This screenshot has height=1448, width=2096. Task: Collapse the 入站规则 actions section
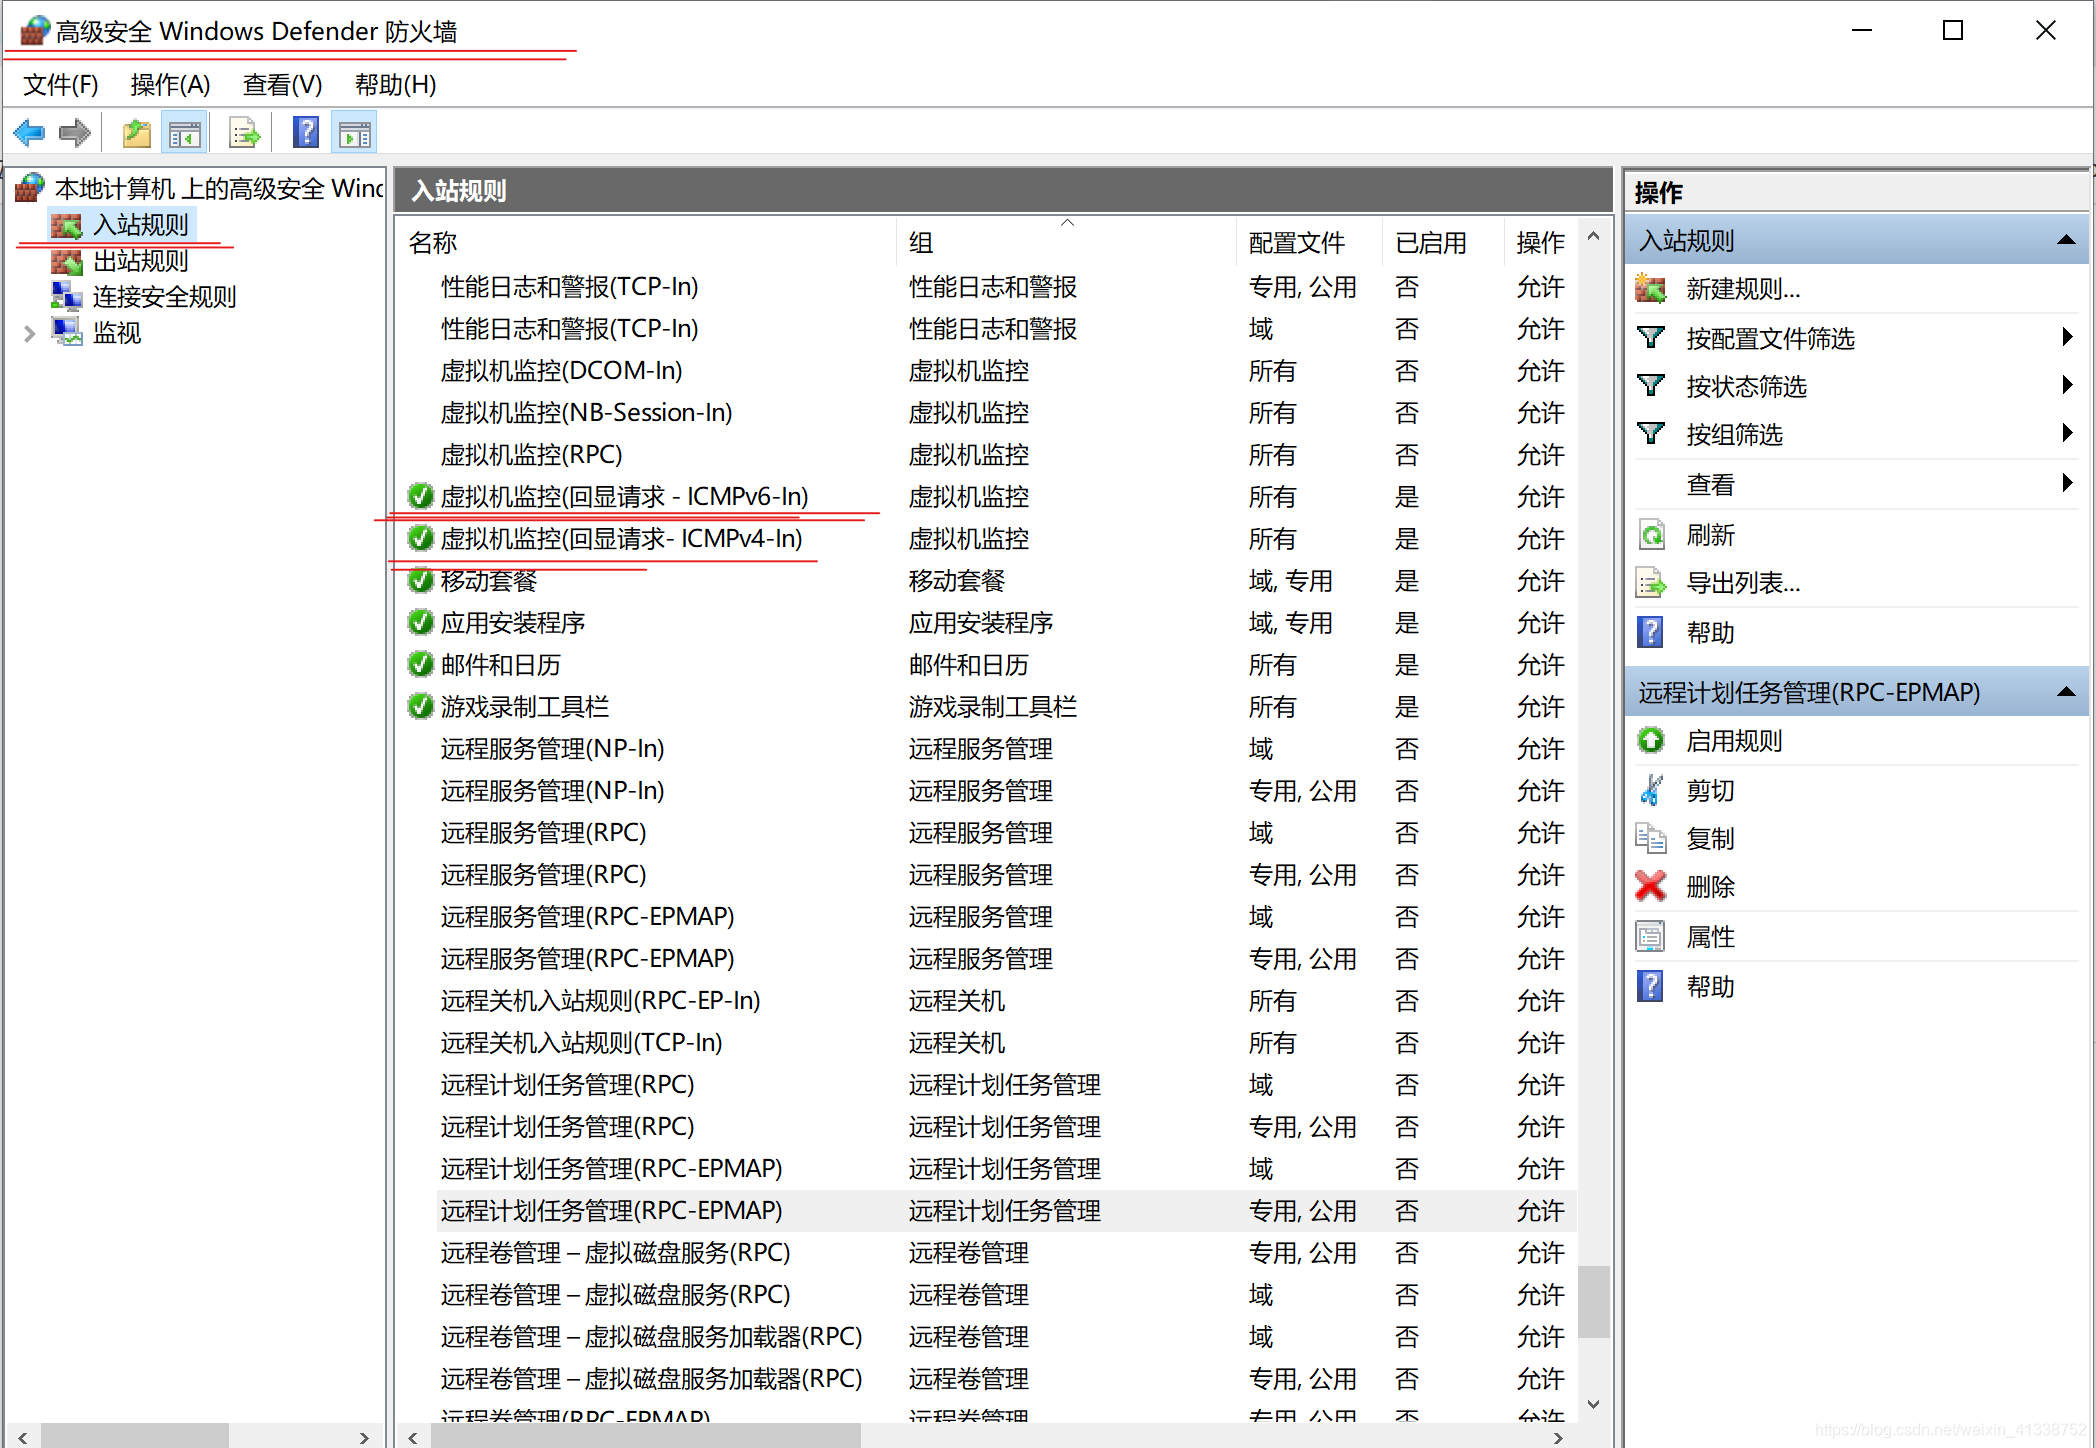[2066, 241]
